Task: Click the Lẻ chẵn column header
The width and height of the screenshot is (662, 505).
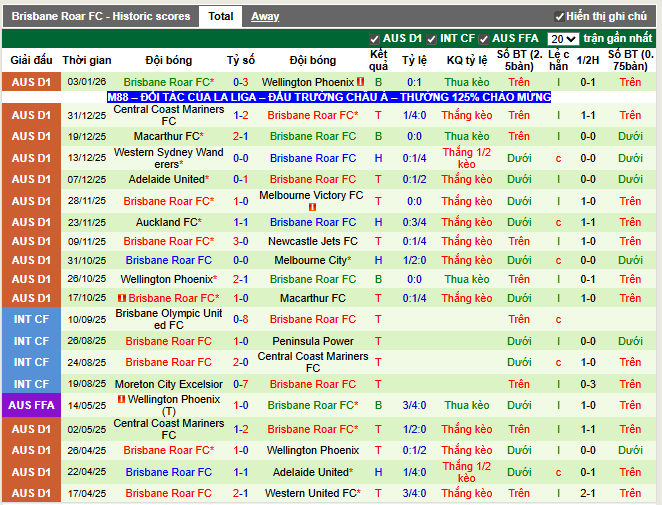Action: 558,60
